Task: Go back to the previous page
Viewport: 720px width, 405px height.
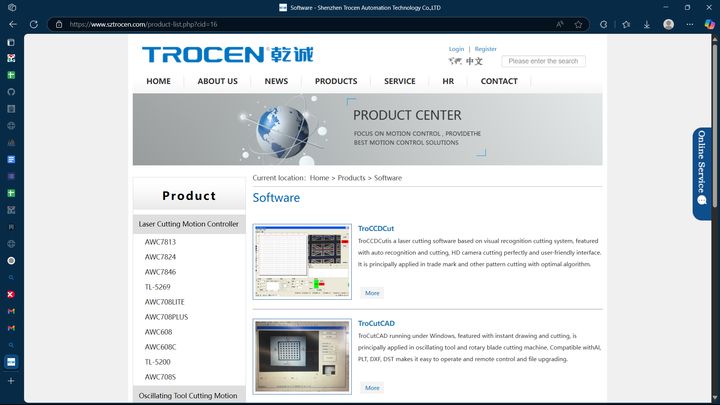Action: click(13, 24)
